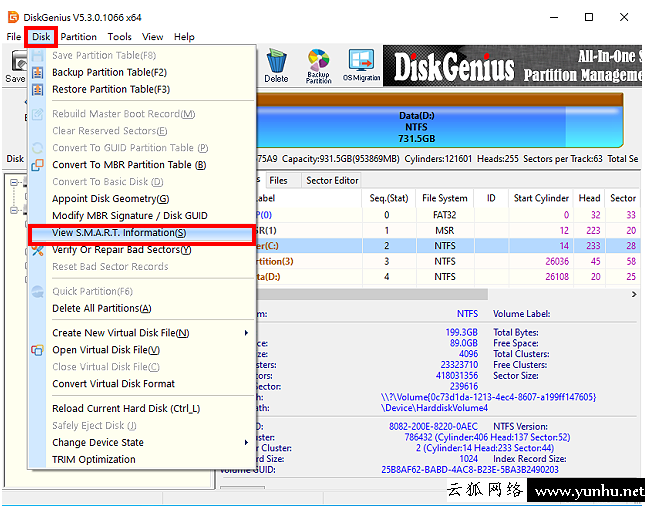Click the DiskGenius app logo in title bar

[13, 17]
